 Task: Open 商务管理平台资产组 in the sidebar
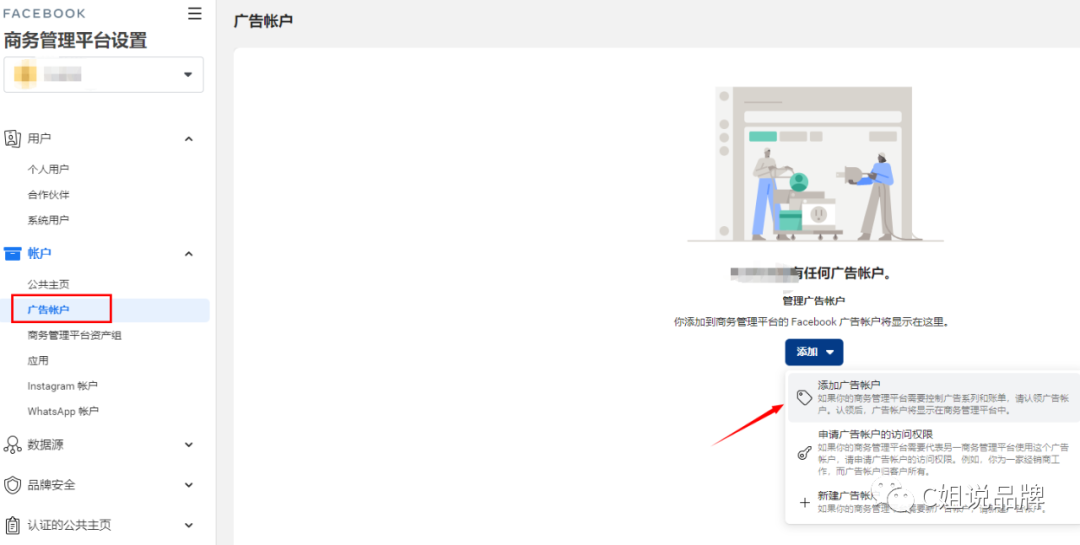(74, 336)
